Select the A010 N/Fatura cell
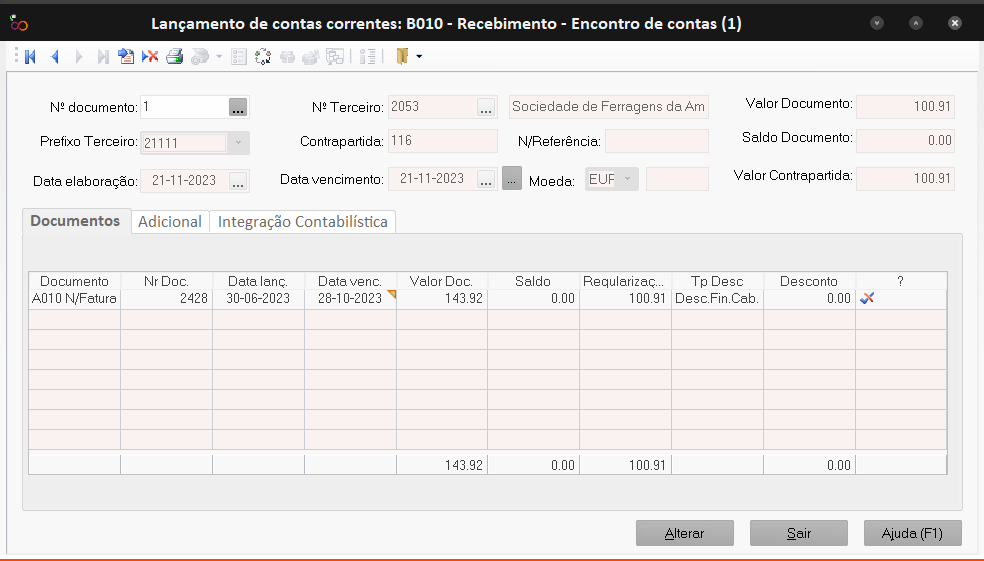Screen dimensions: 984x561 coord(75,299)
